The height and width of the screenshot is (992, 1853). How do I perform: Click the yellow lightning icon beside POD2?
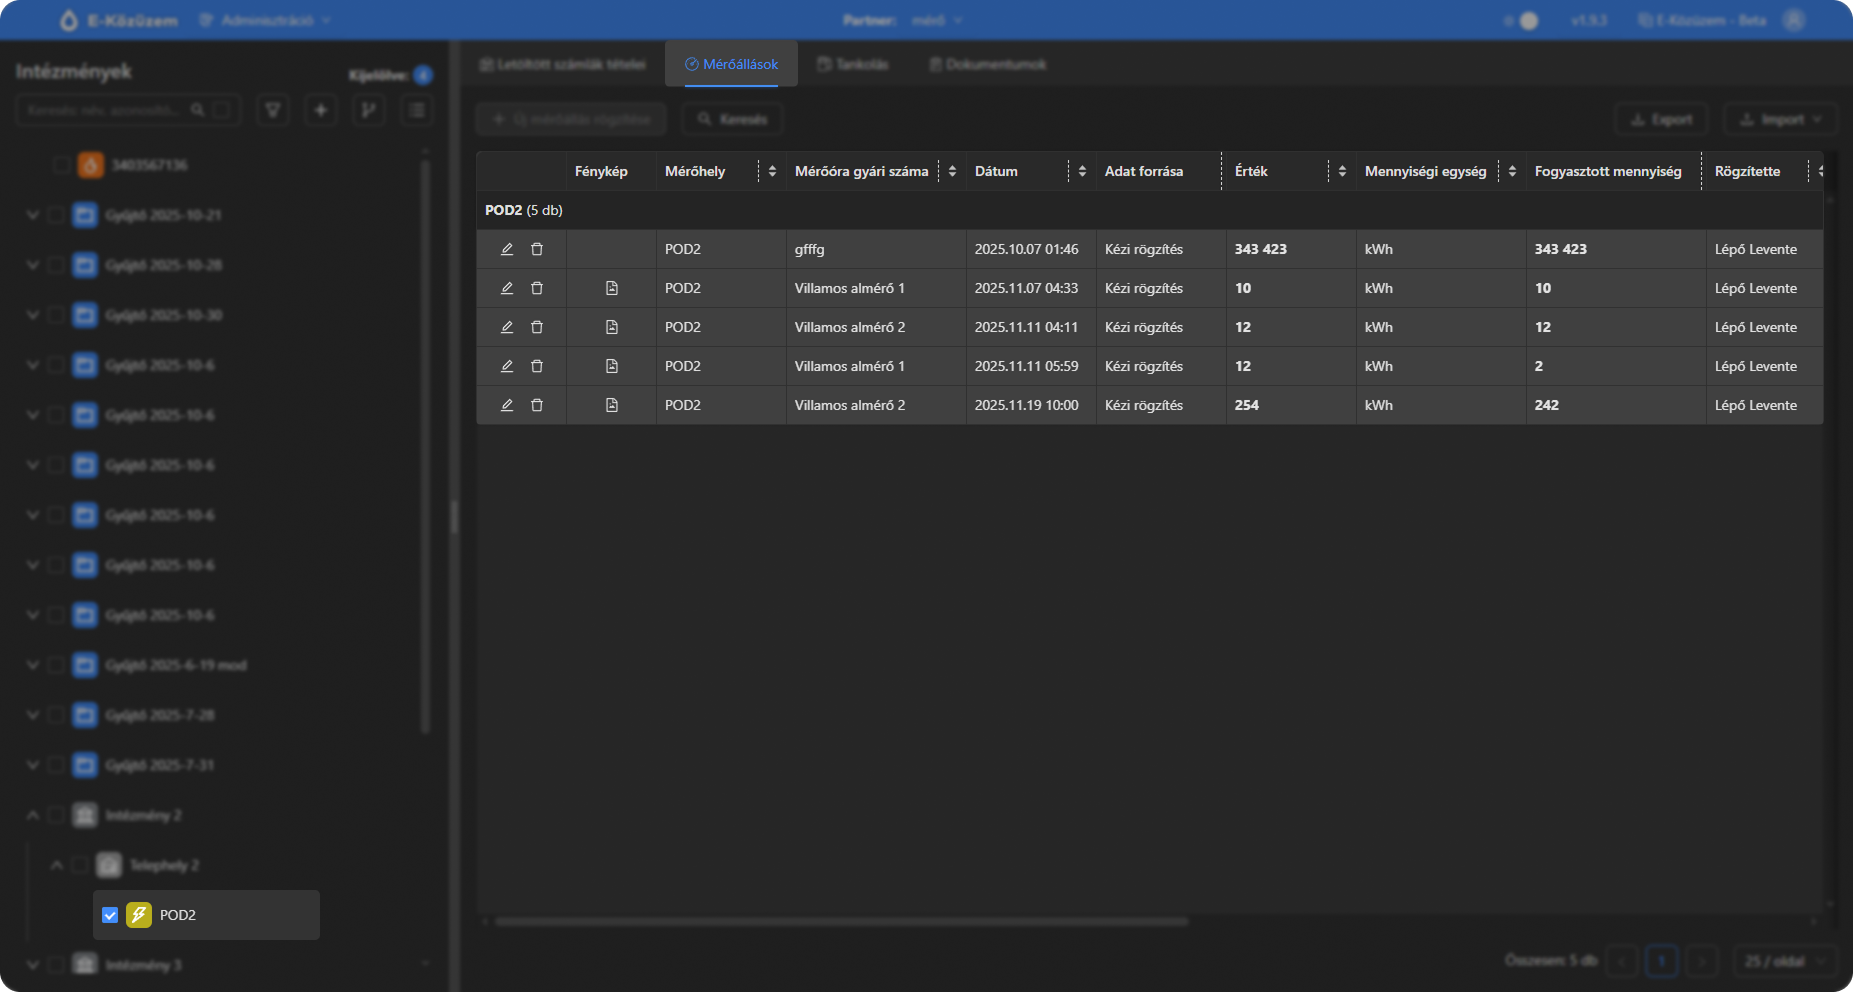(x=139, y=915)
